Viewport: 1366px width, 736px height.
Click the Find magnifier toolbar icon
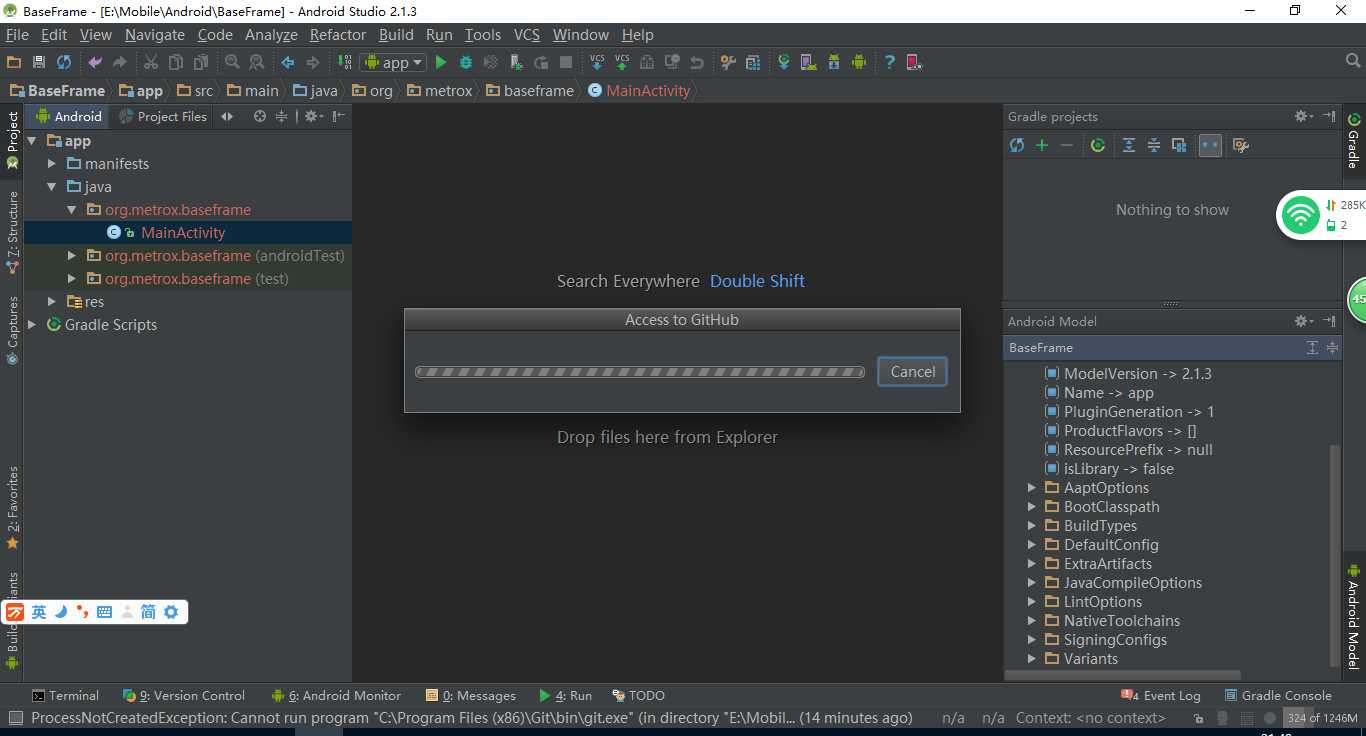[232, 62]
